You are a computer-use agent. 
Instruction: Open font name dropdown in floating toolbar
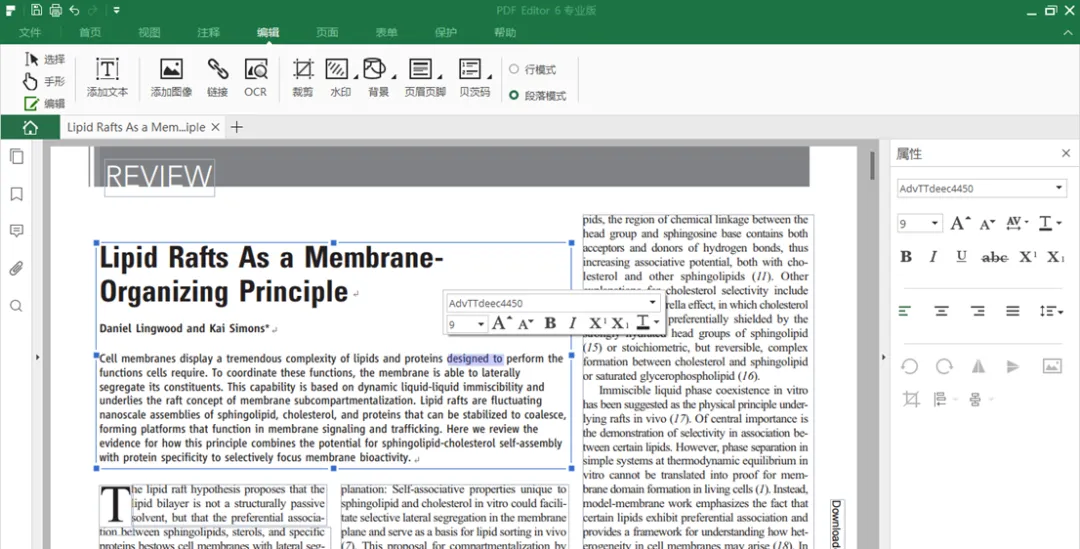point(652,302)
